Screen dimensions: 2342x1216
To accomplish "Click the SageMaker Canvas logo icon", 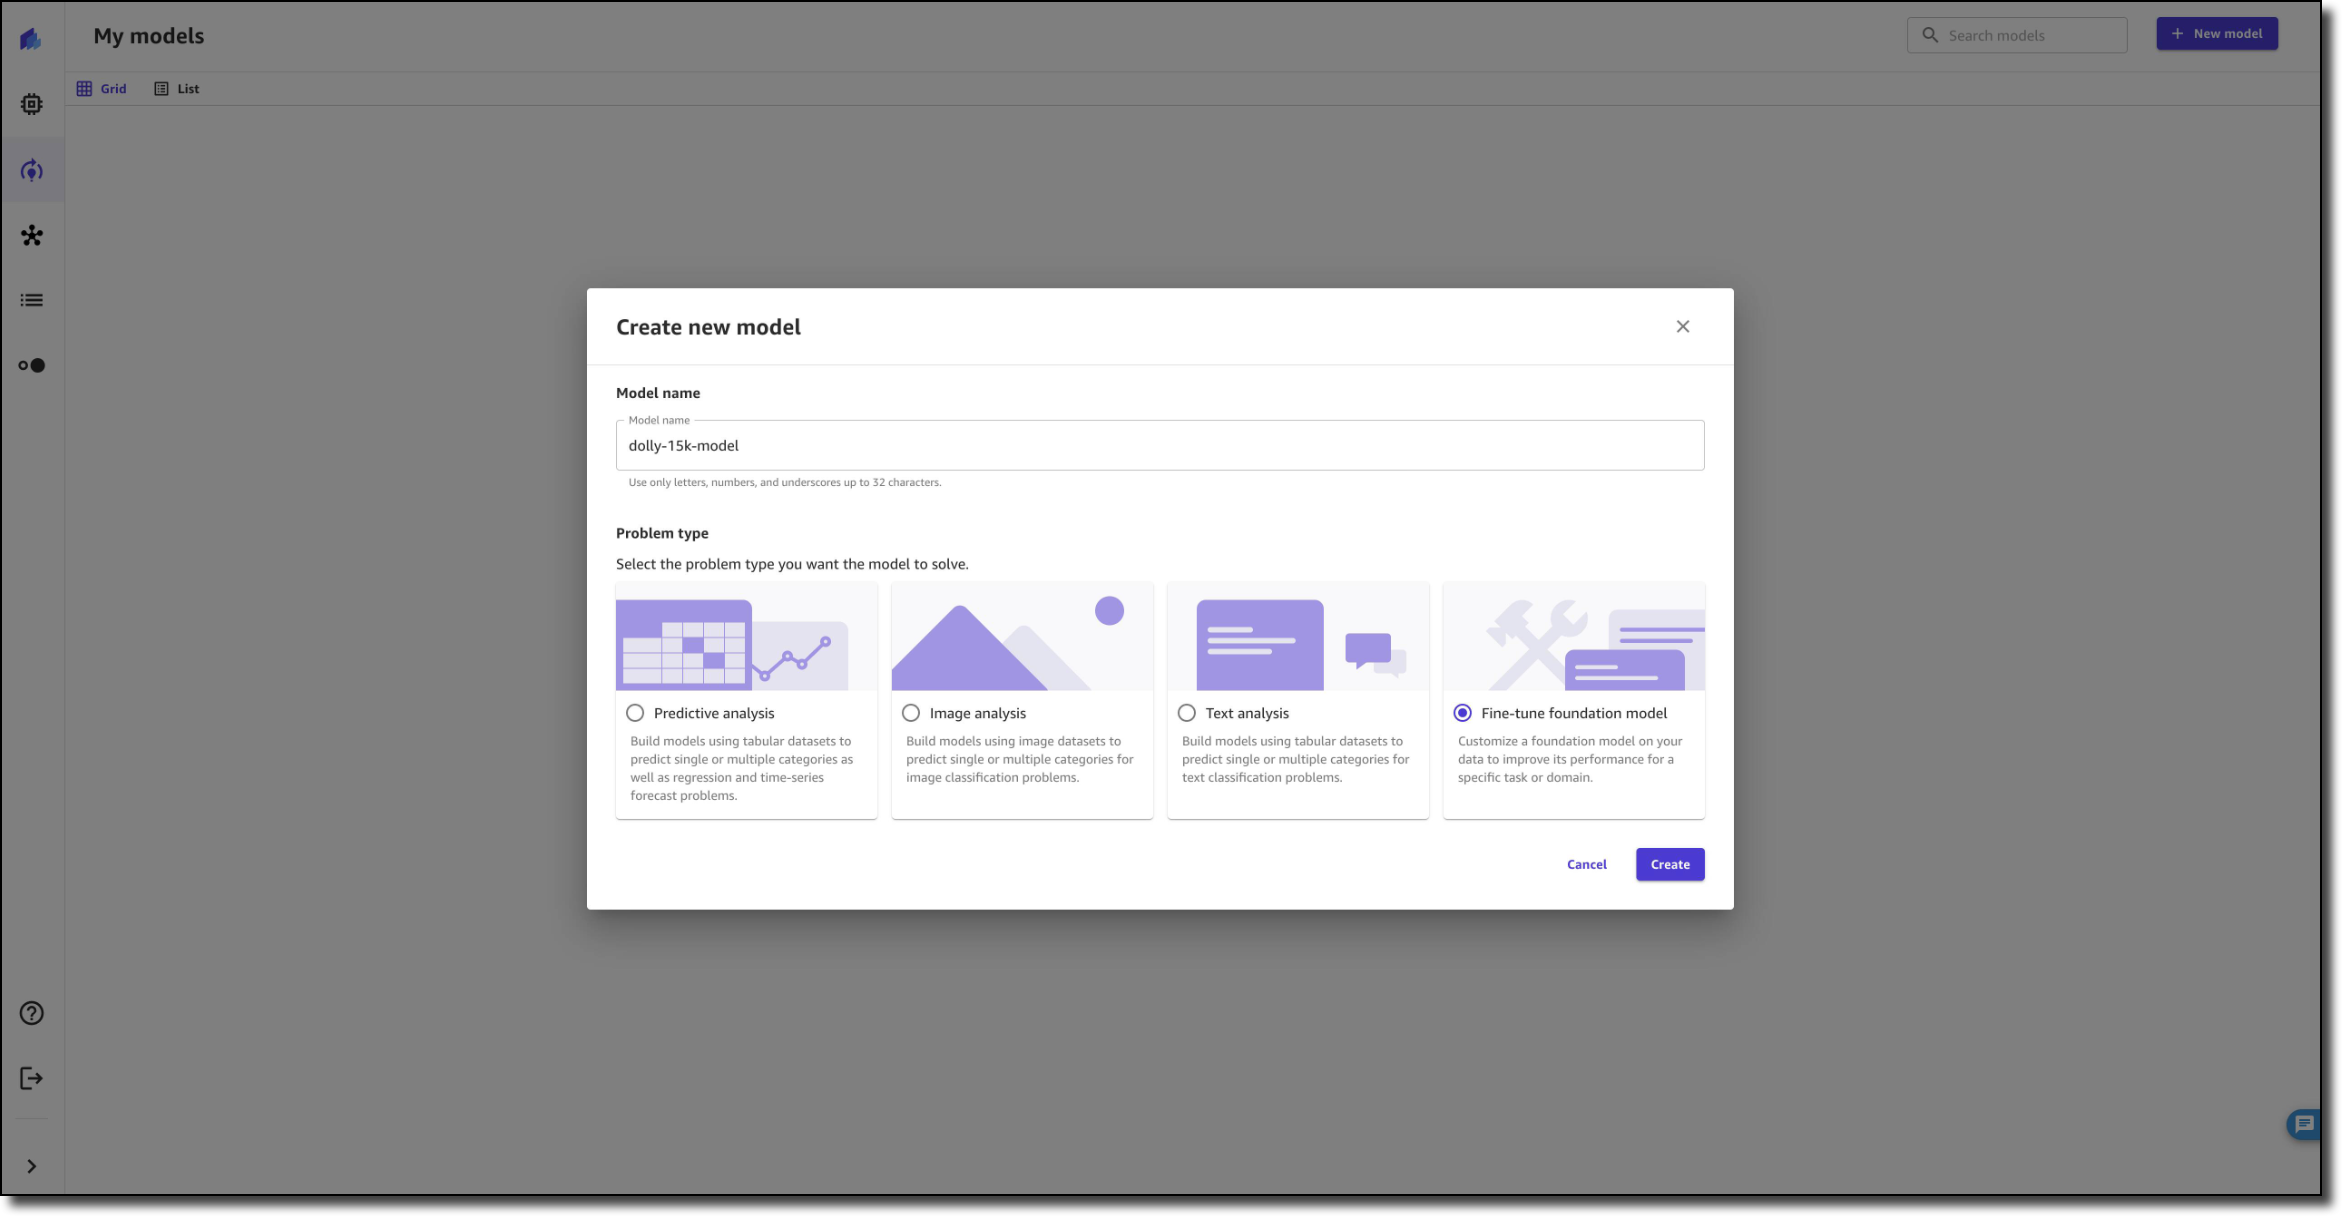I will tap(31, 39).
